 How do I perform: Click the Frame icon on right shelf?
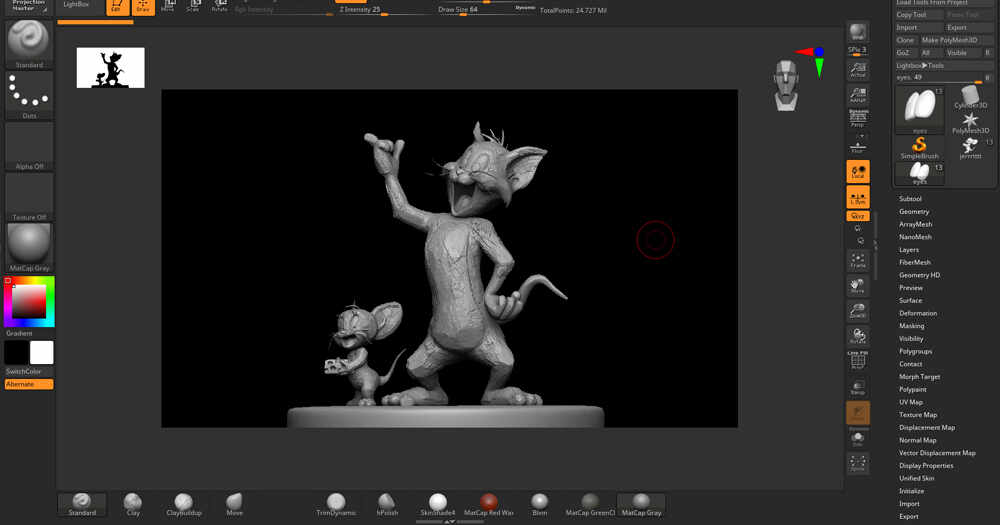tap(858, 260)
